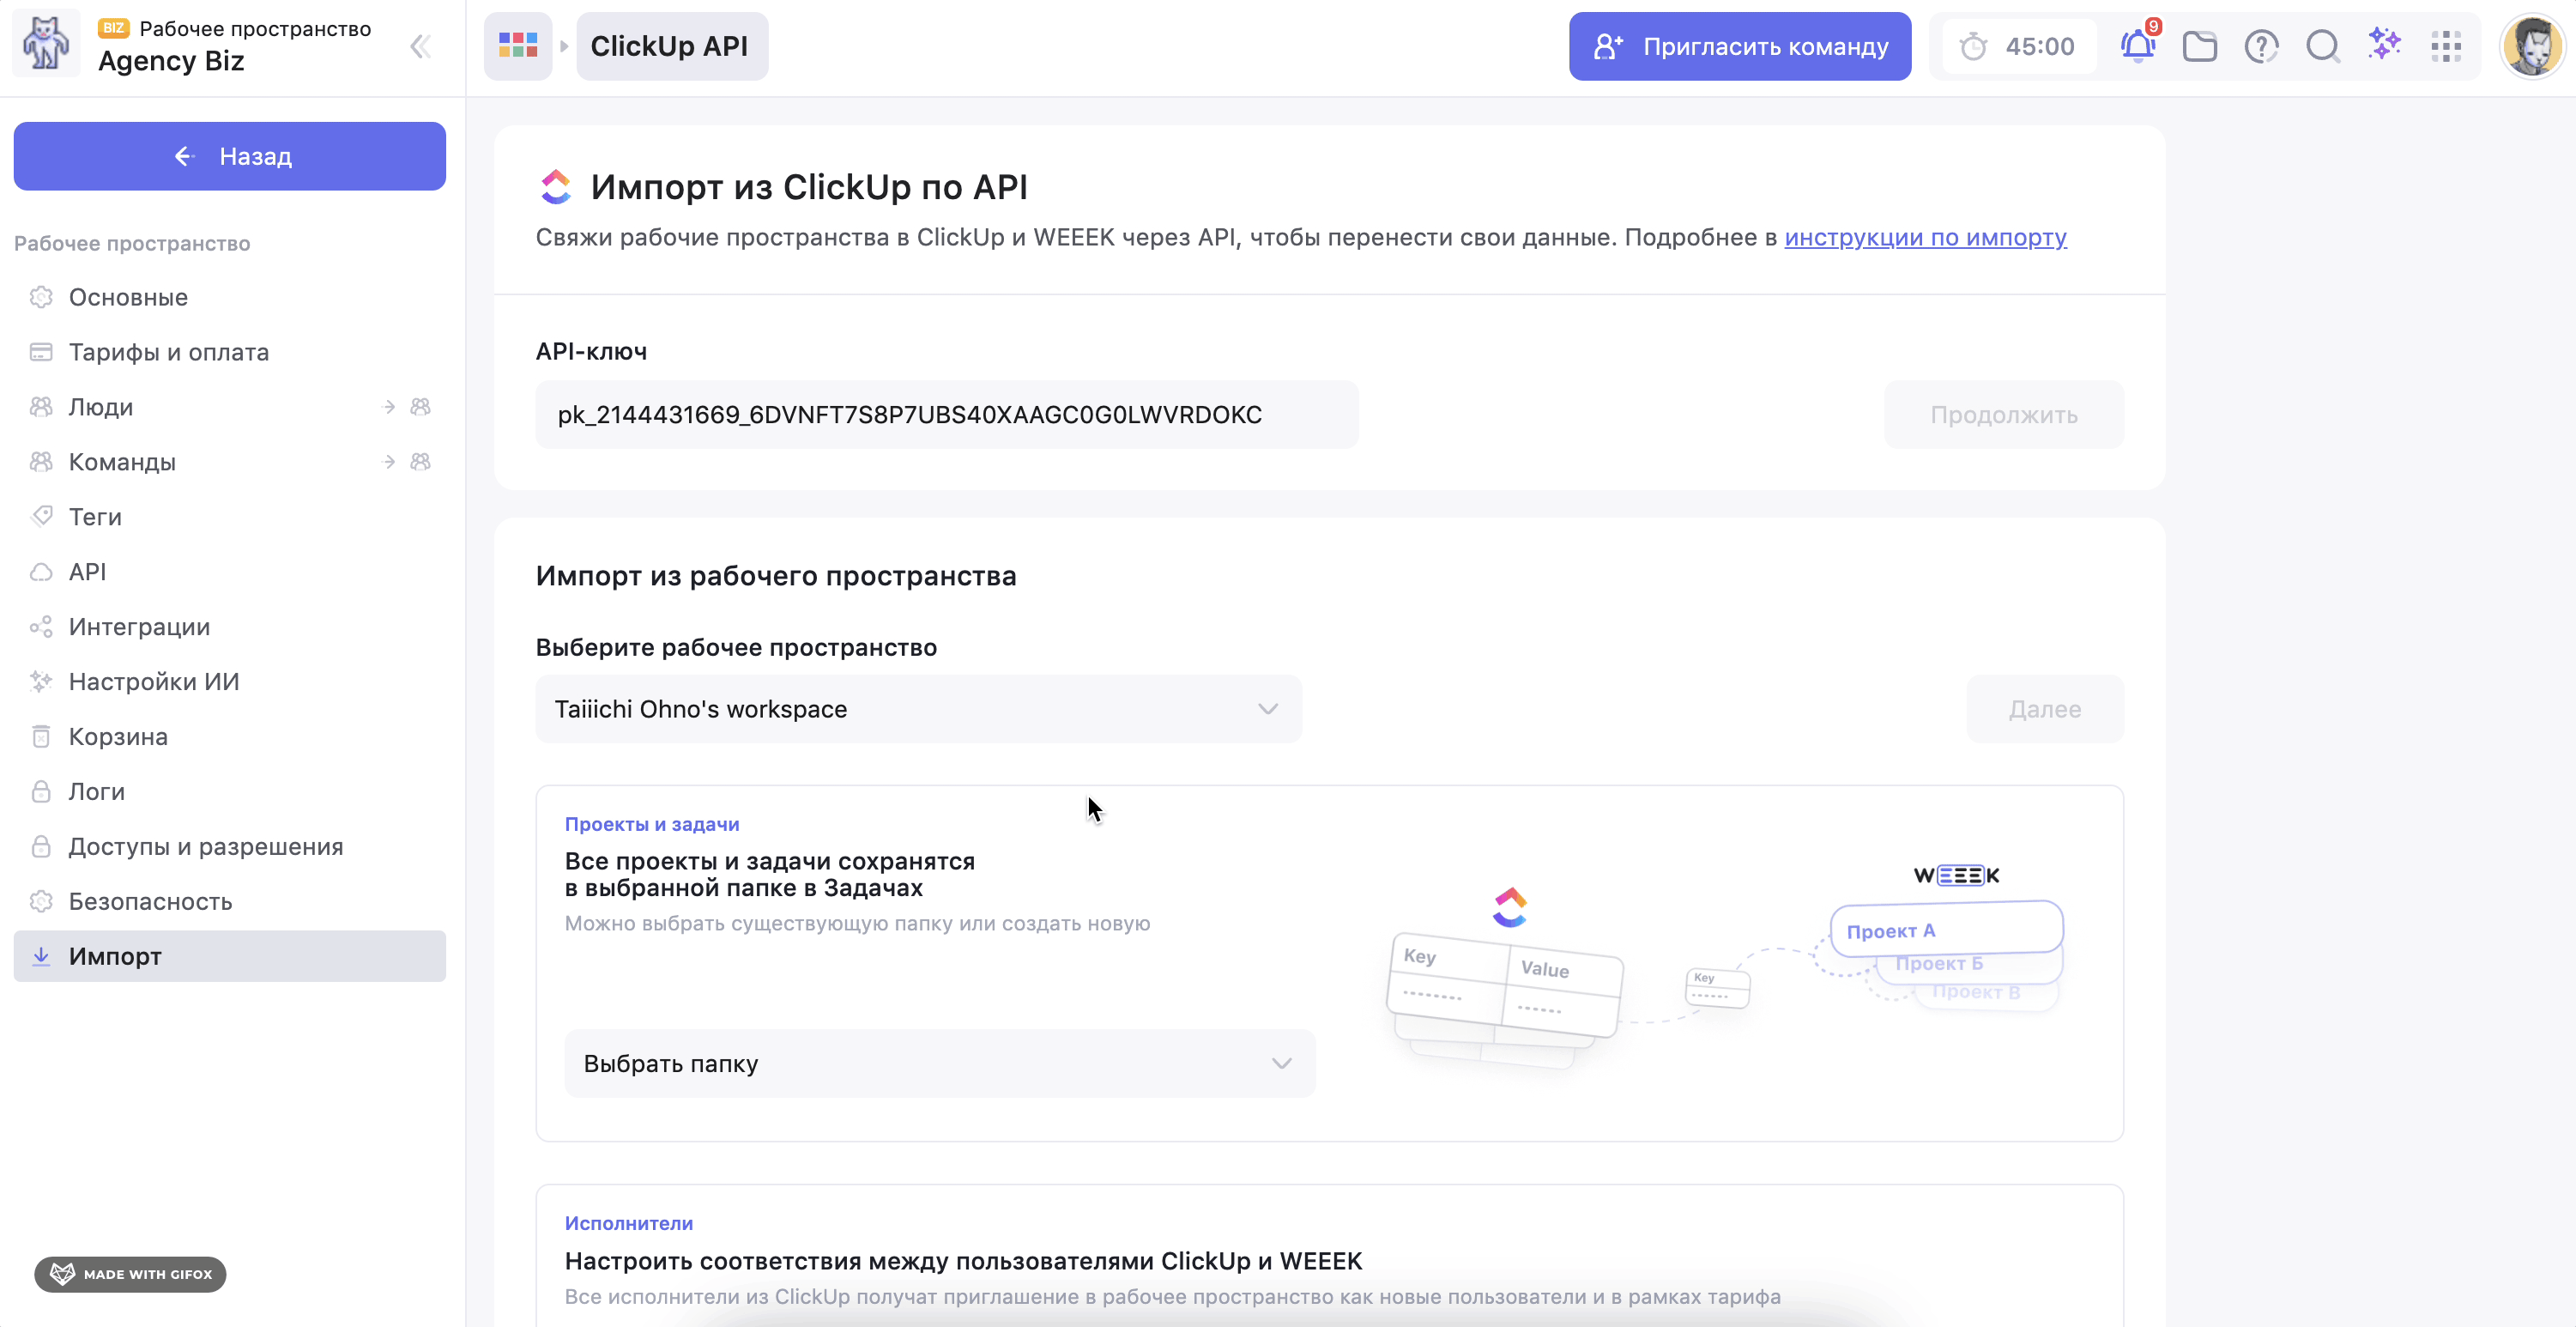Open the Выбрать папку dropdown
The width and height of the screenshot is (2576, 1327).
(x=939, y=1063)
